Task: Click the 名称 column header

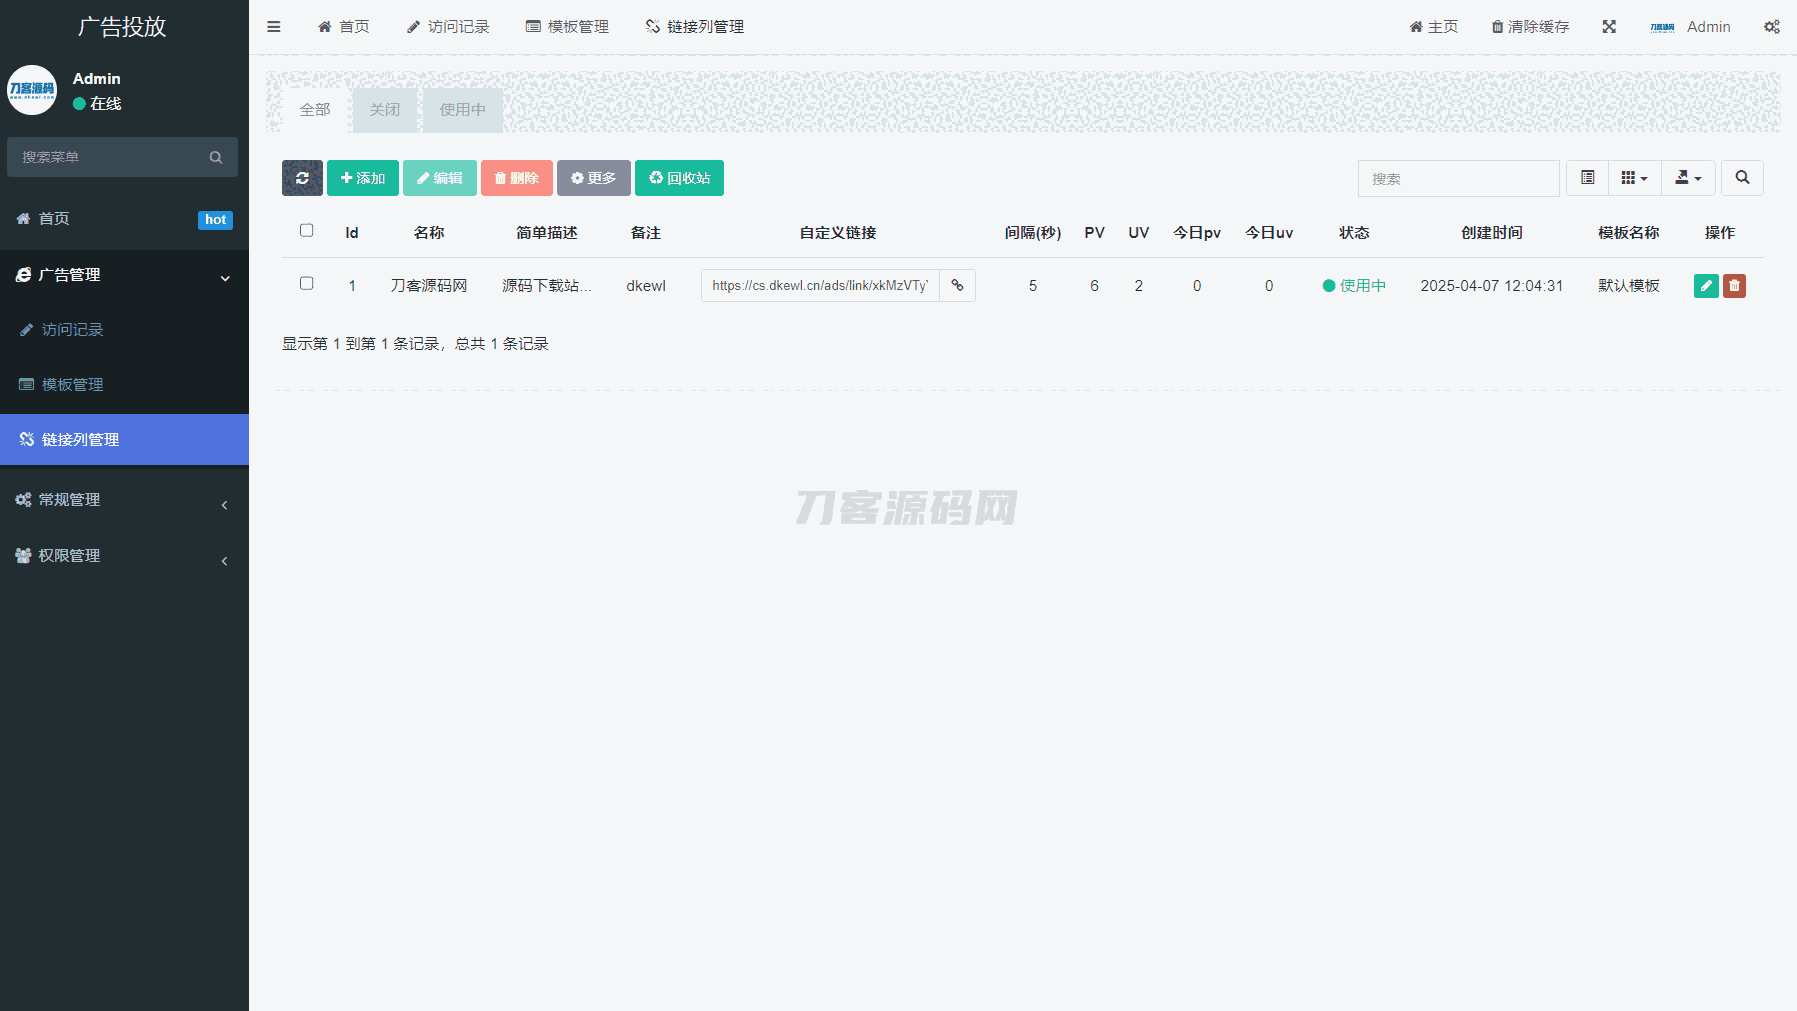Action: (x=429, y=233)
